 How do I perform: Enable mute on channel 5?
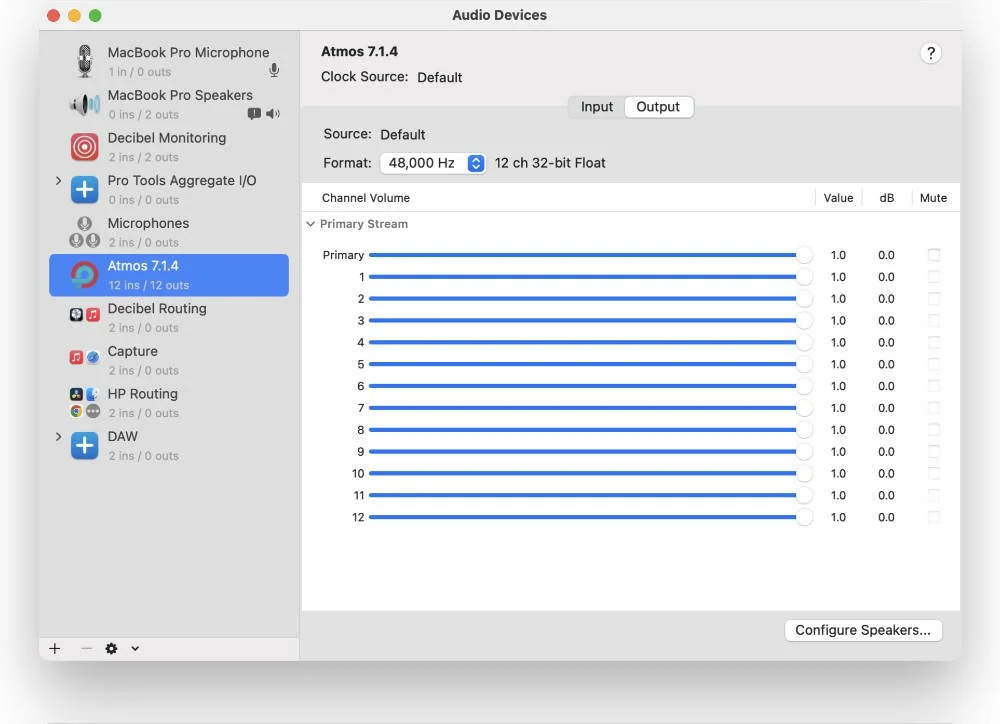coord(933,364)
